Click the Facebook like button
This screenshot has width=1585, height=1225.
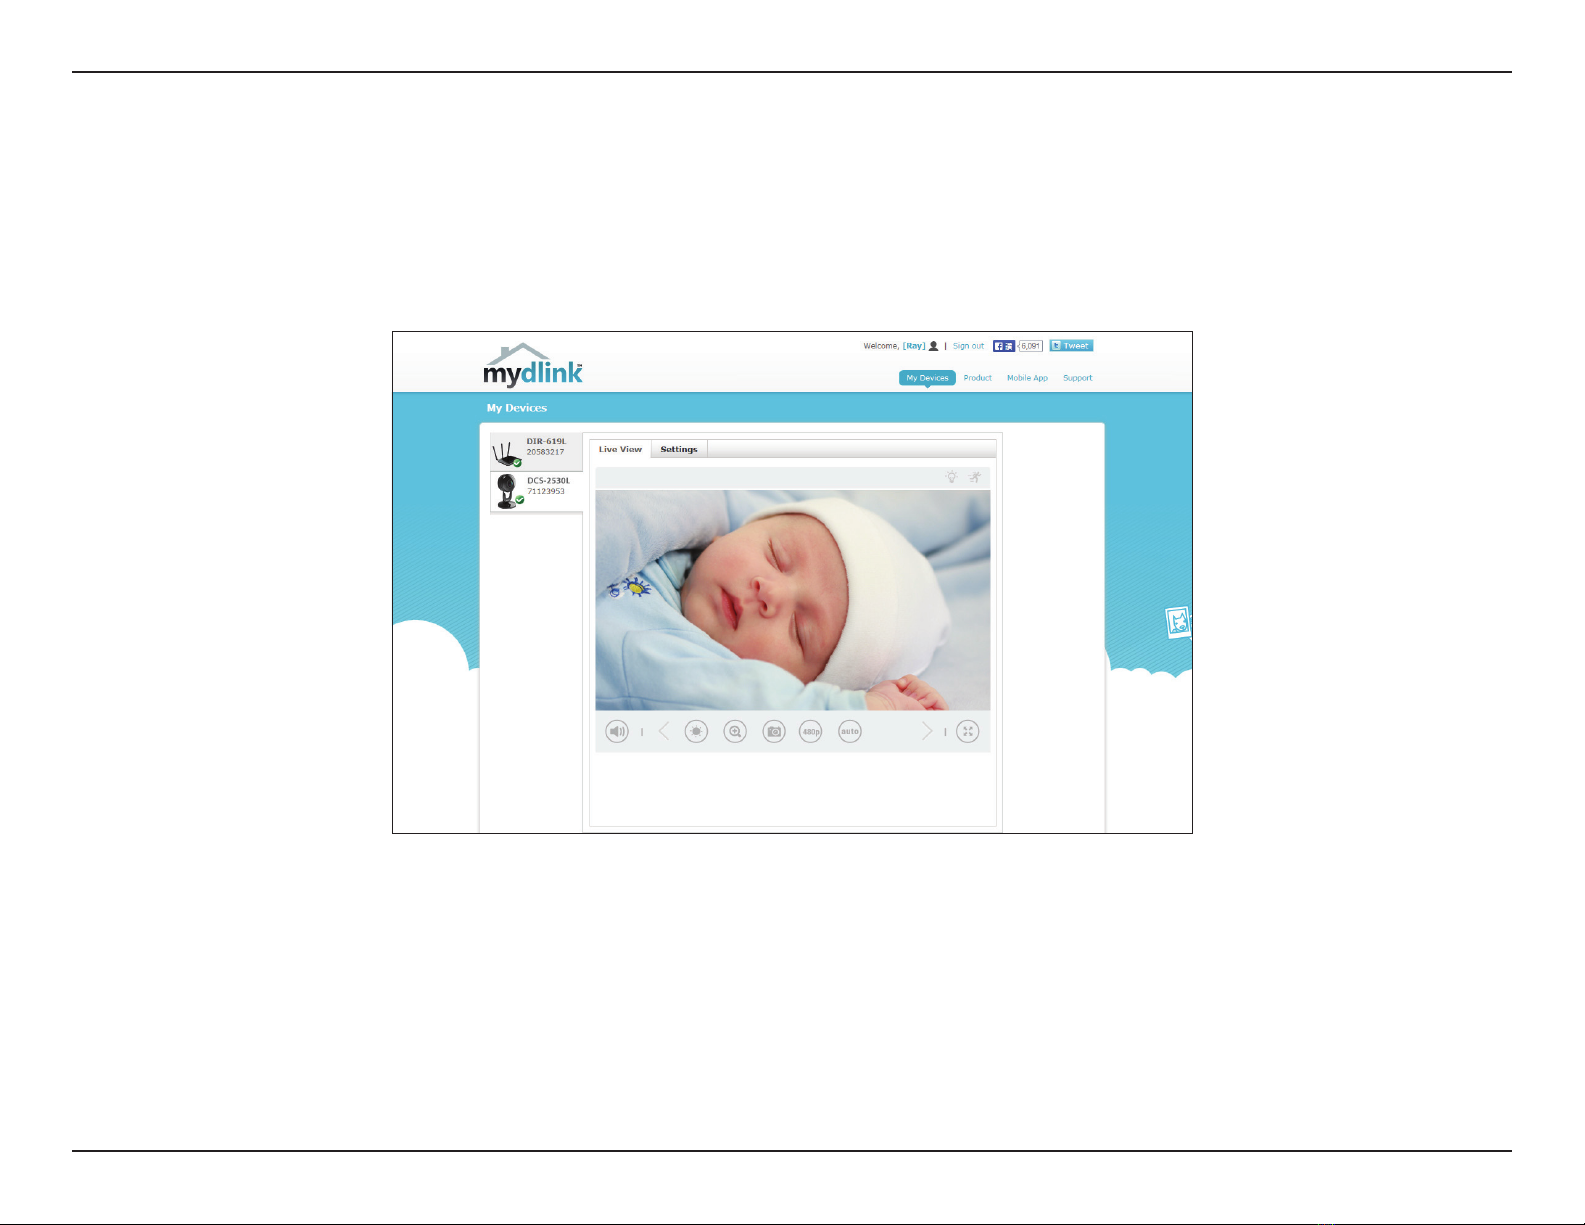click(1004, 346)
